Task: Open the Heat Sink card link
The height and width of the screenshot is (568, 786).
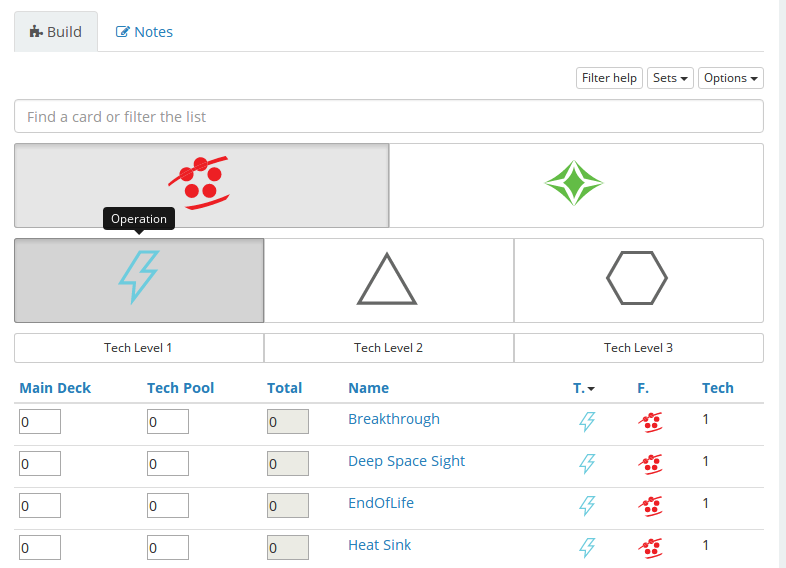Action: 379,545
